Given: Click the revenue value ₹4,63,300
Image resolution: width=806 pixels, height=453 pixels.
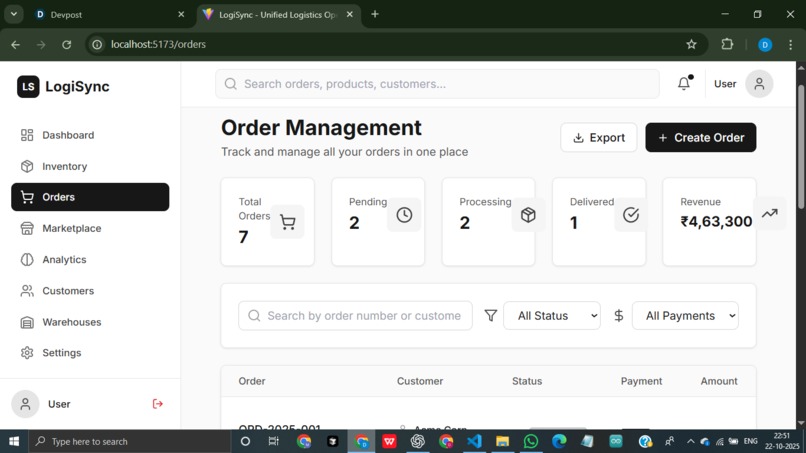Looking at the screenshot, I should 716,222.
